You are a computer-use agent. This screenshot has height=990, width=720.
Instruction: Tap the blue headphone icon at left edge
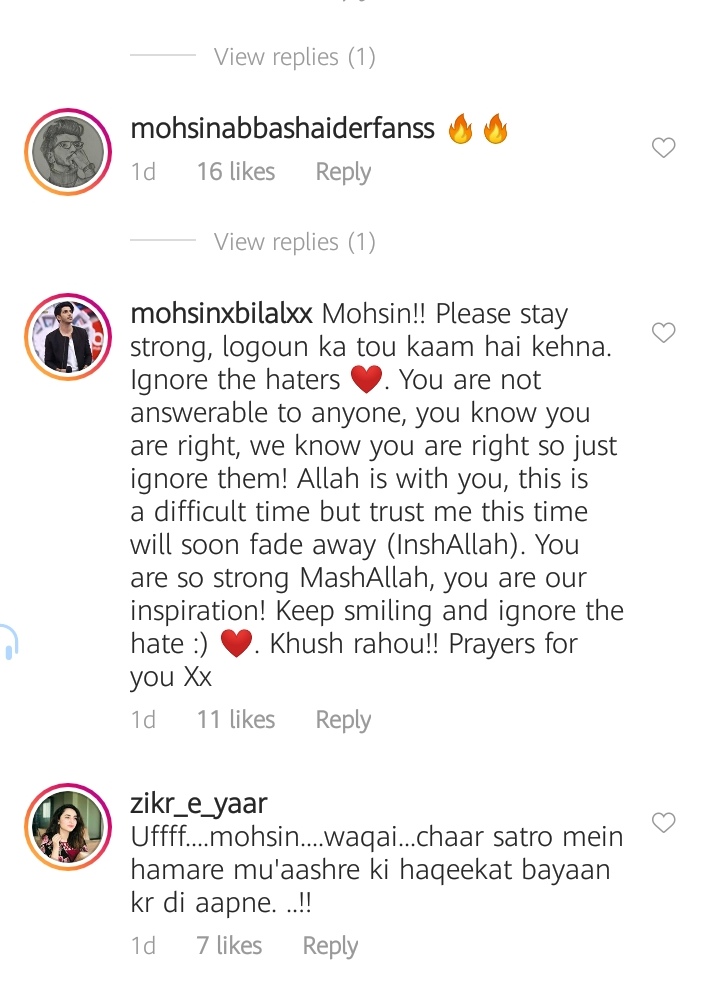point(9,641)
